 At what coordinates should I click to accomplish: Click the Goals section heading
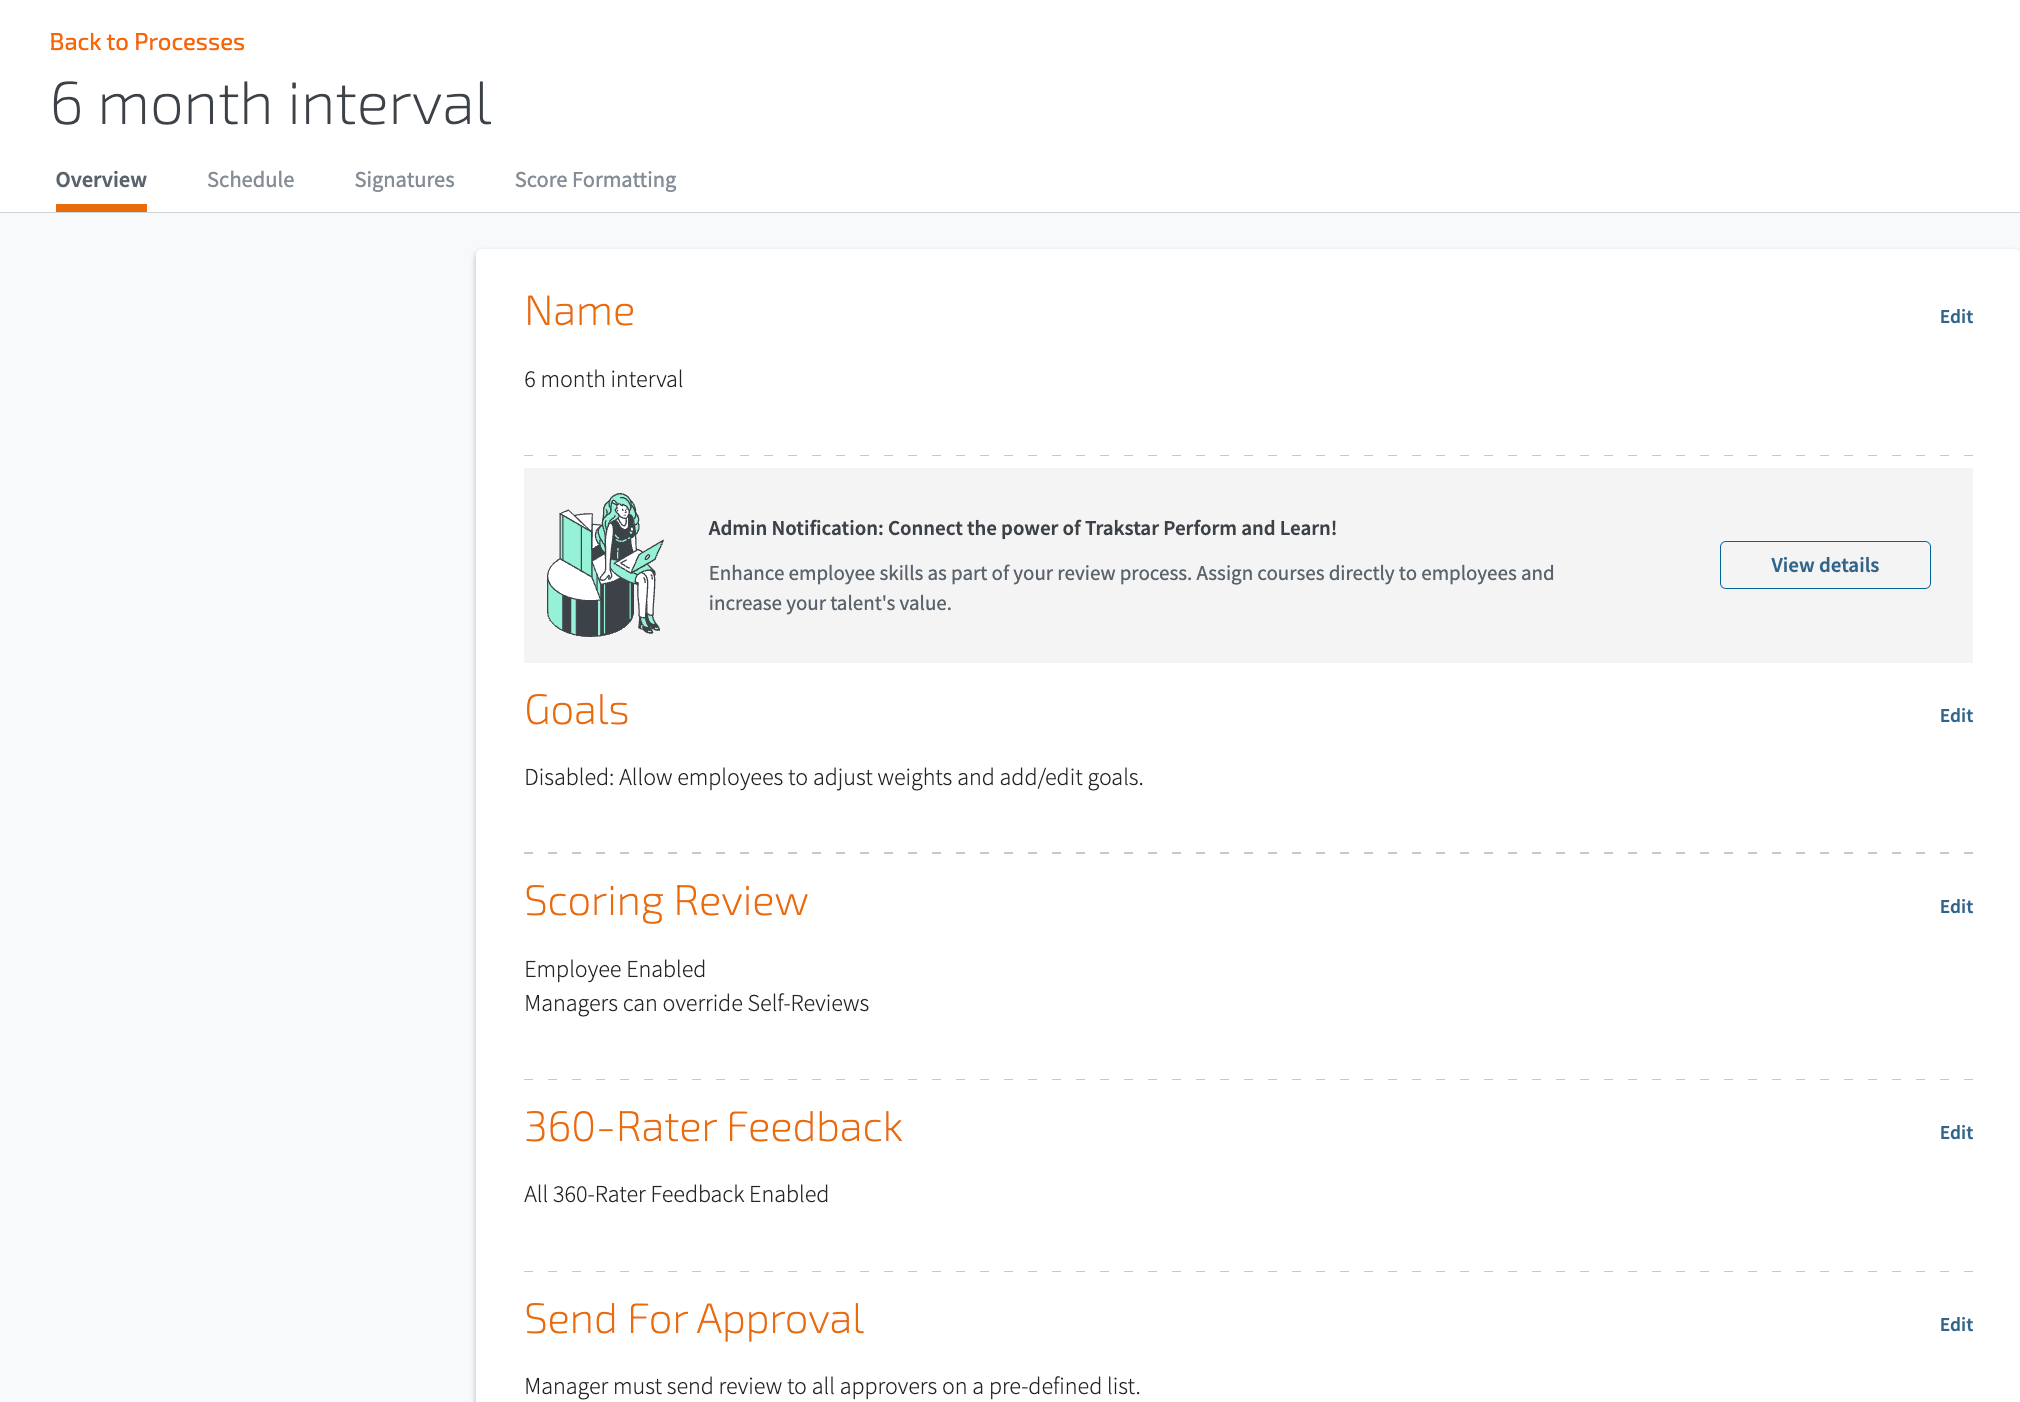(x=576, y=710)
